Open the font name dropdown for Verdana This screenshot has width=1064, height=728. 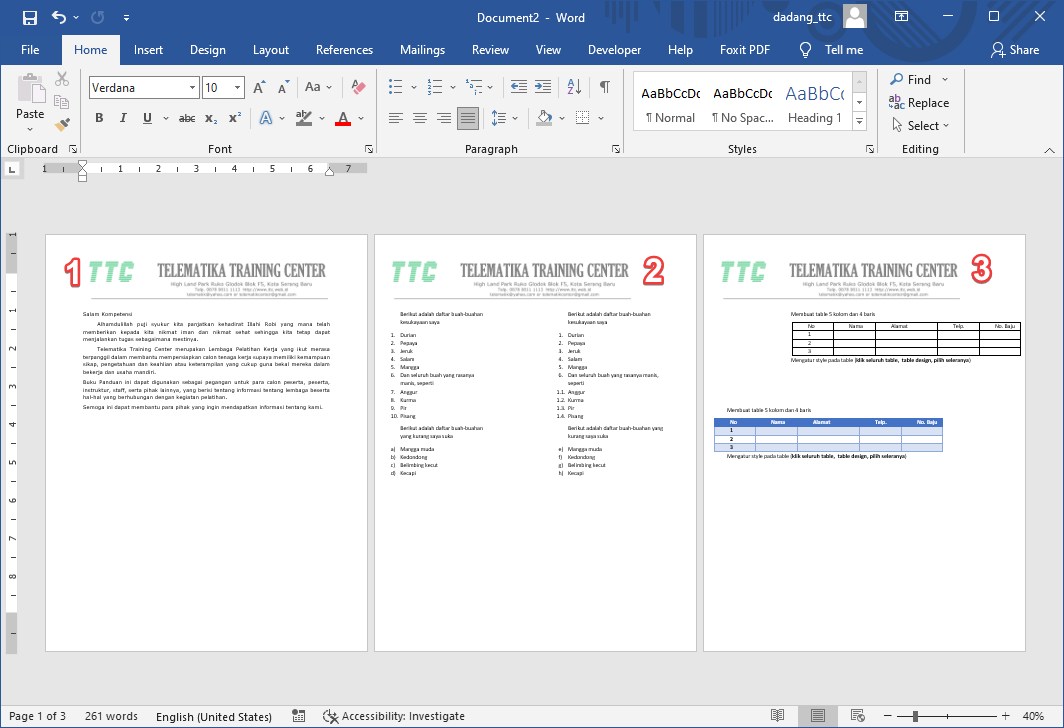[x=193, y=88]
